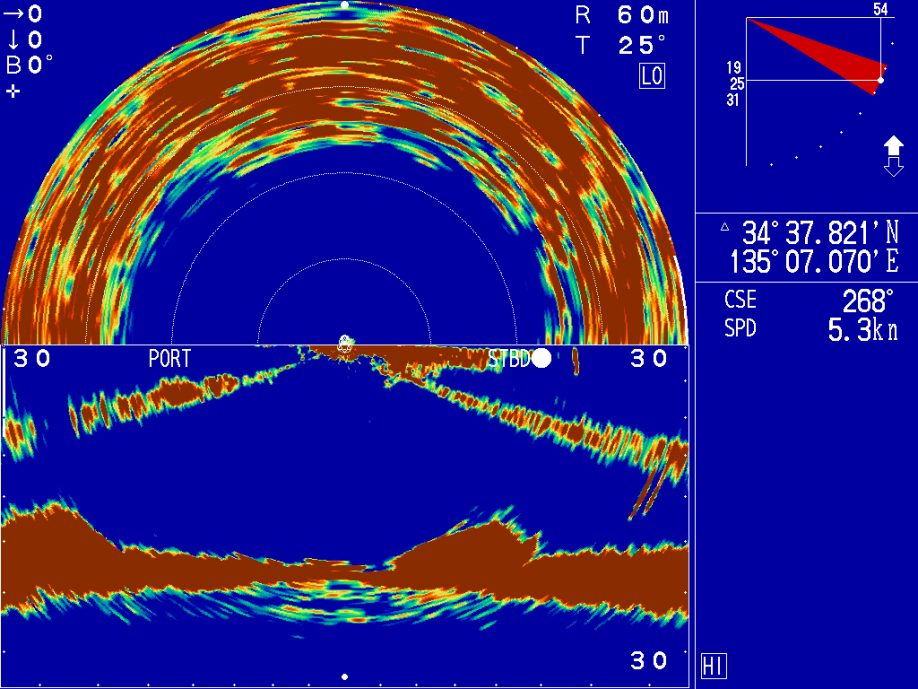Click the white heading dot atop the sonar arc
The width and height of the screenshot is (918, 689).
click(345, 5)
